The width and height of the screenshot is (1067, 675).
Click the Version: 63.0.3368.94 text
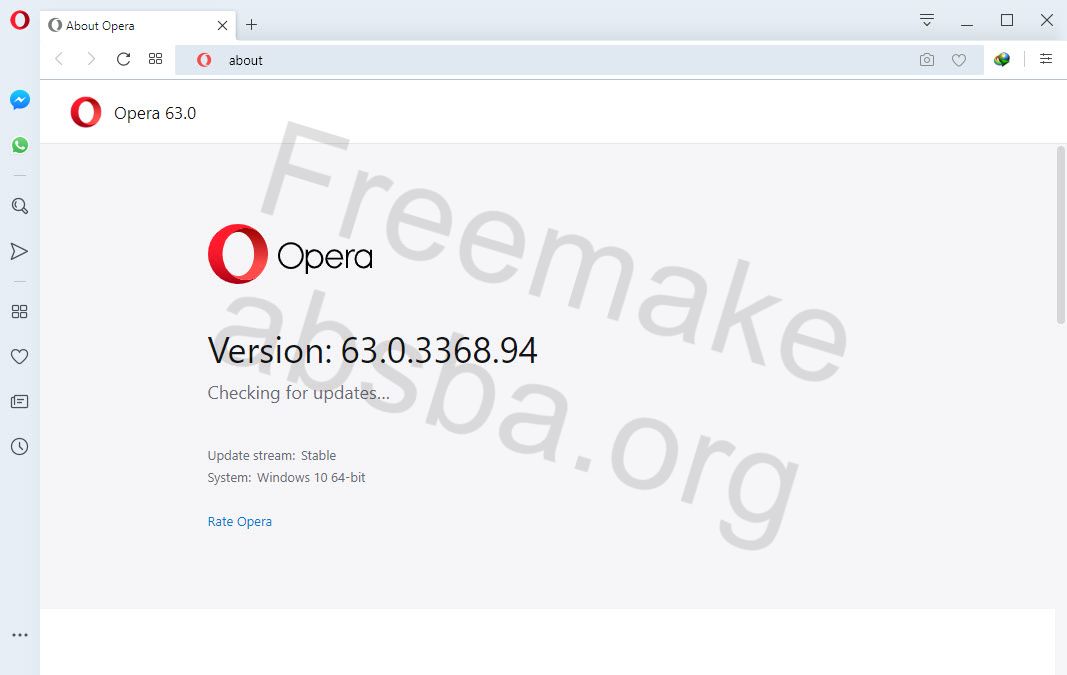372,350
